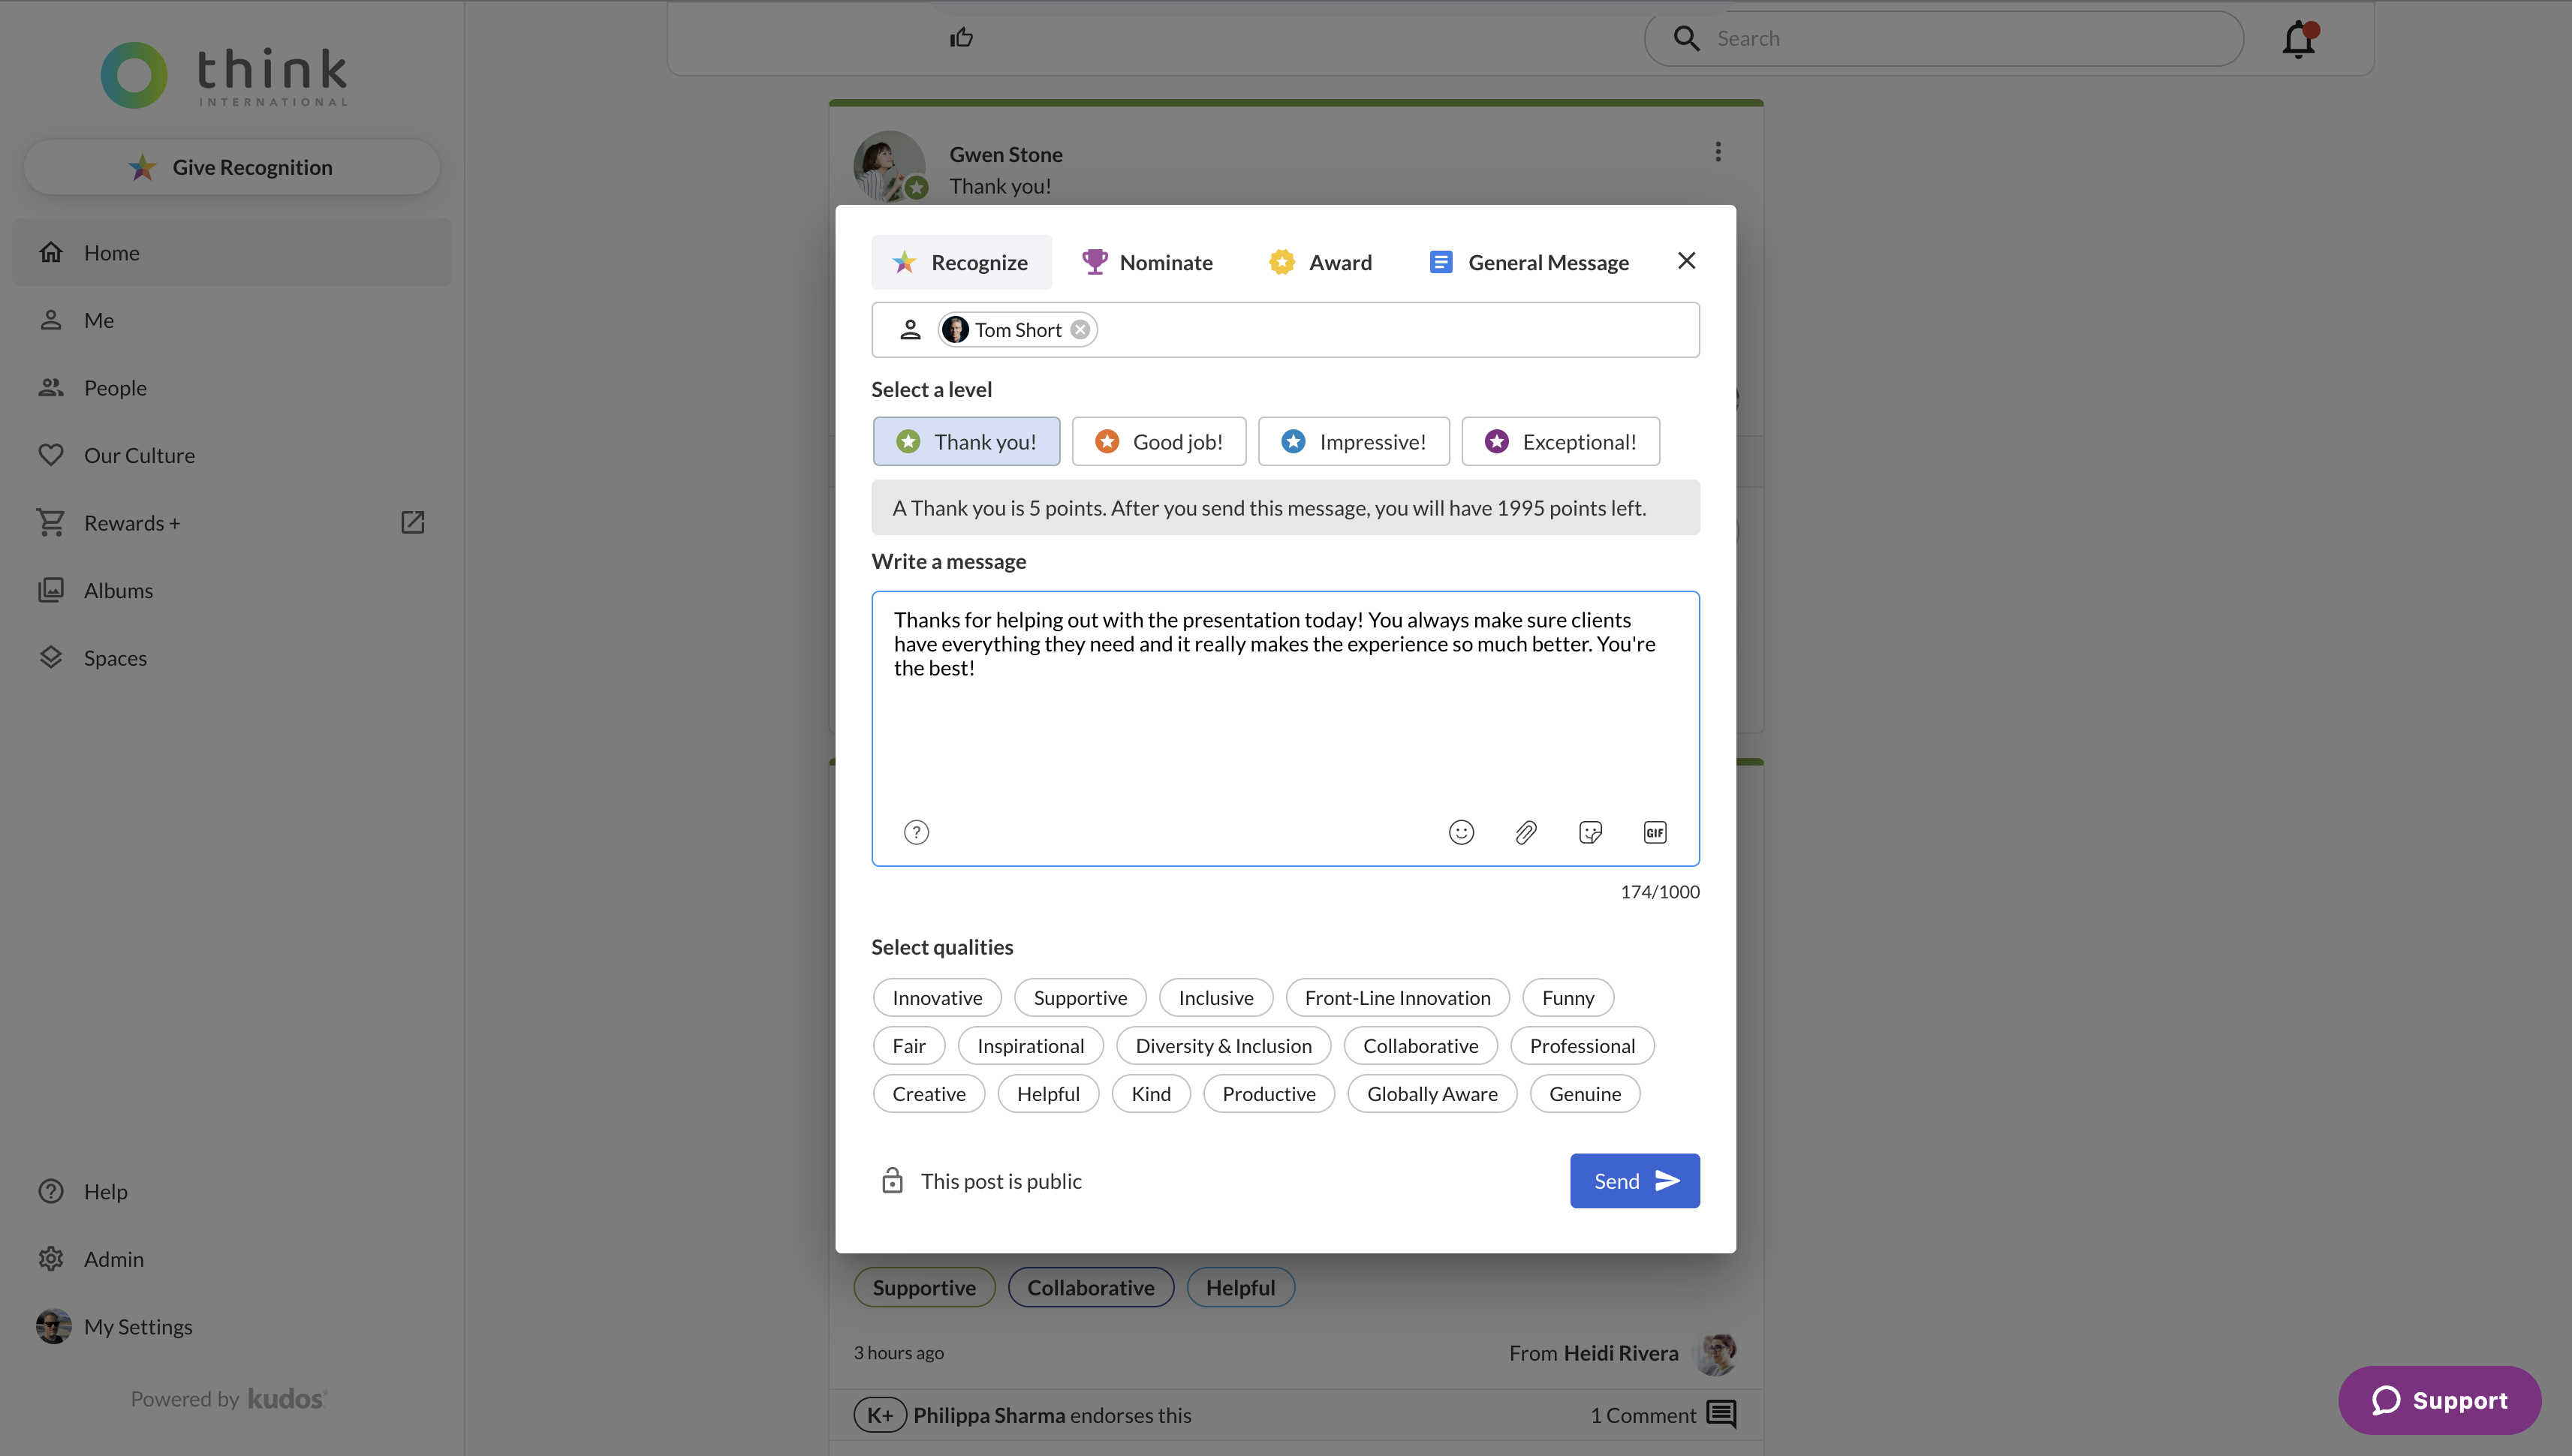Open Gwen Stone post options menu
2572x1456 pixels.
[1718, 152]
